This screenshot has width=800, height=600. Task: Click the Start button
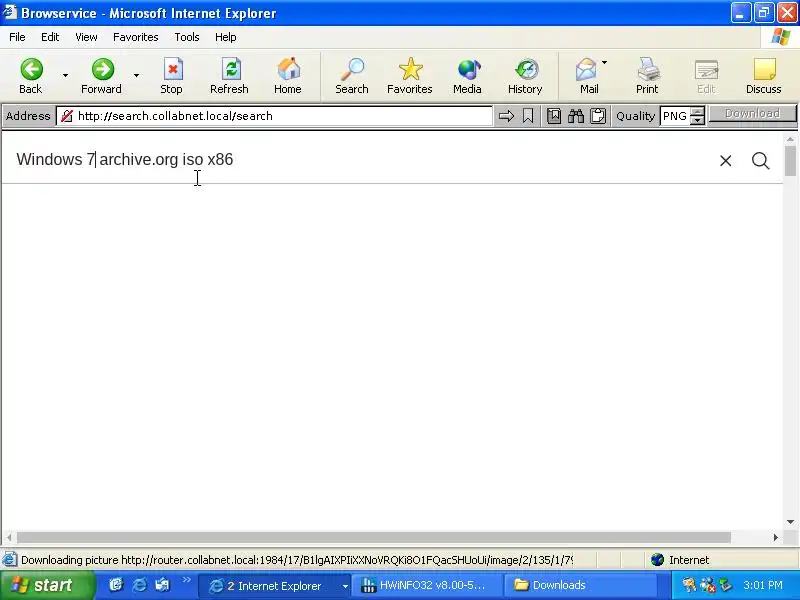point(47,585)
